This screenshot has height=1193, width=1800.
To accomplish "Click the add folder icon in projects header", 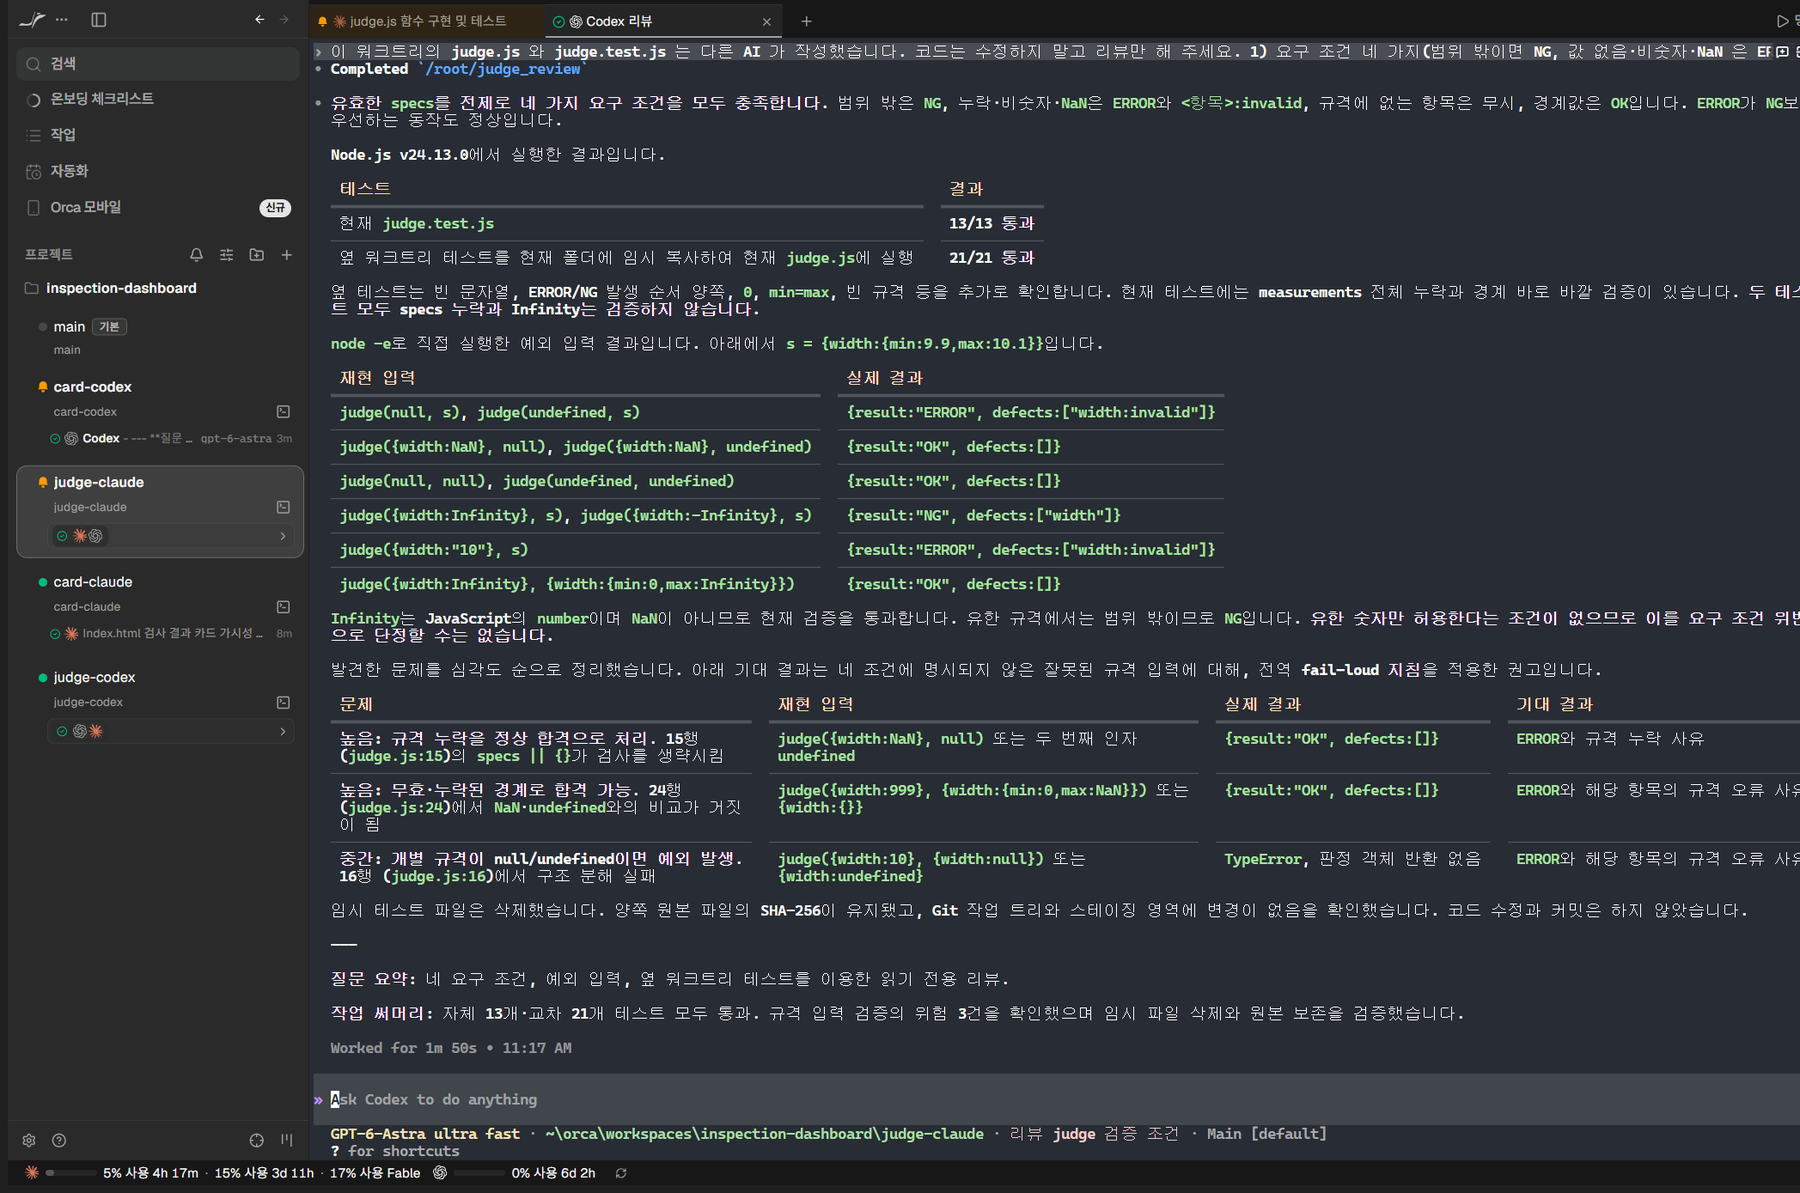I will pos(257,255).
